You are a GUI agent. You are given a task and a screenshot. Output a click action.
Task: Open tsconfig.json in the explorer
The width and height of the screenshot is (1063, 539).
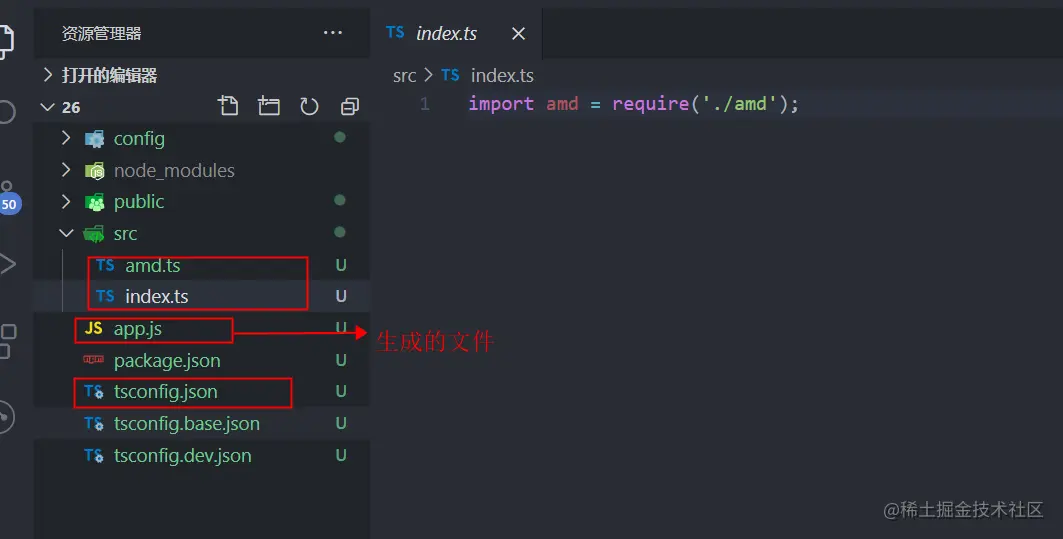(x=165, y=392)
